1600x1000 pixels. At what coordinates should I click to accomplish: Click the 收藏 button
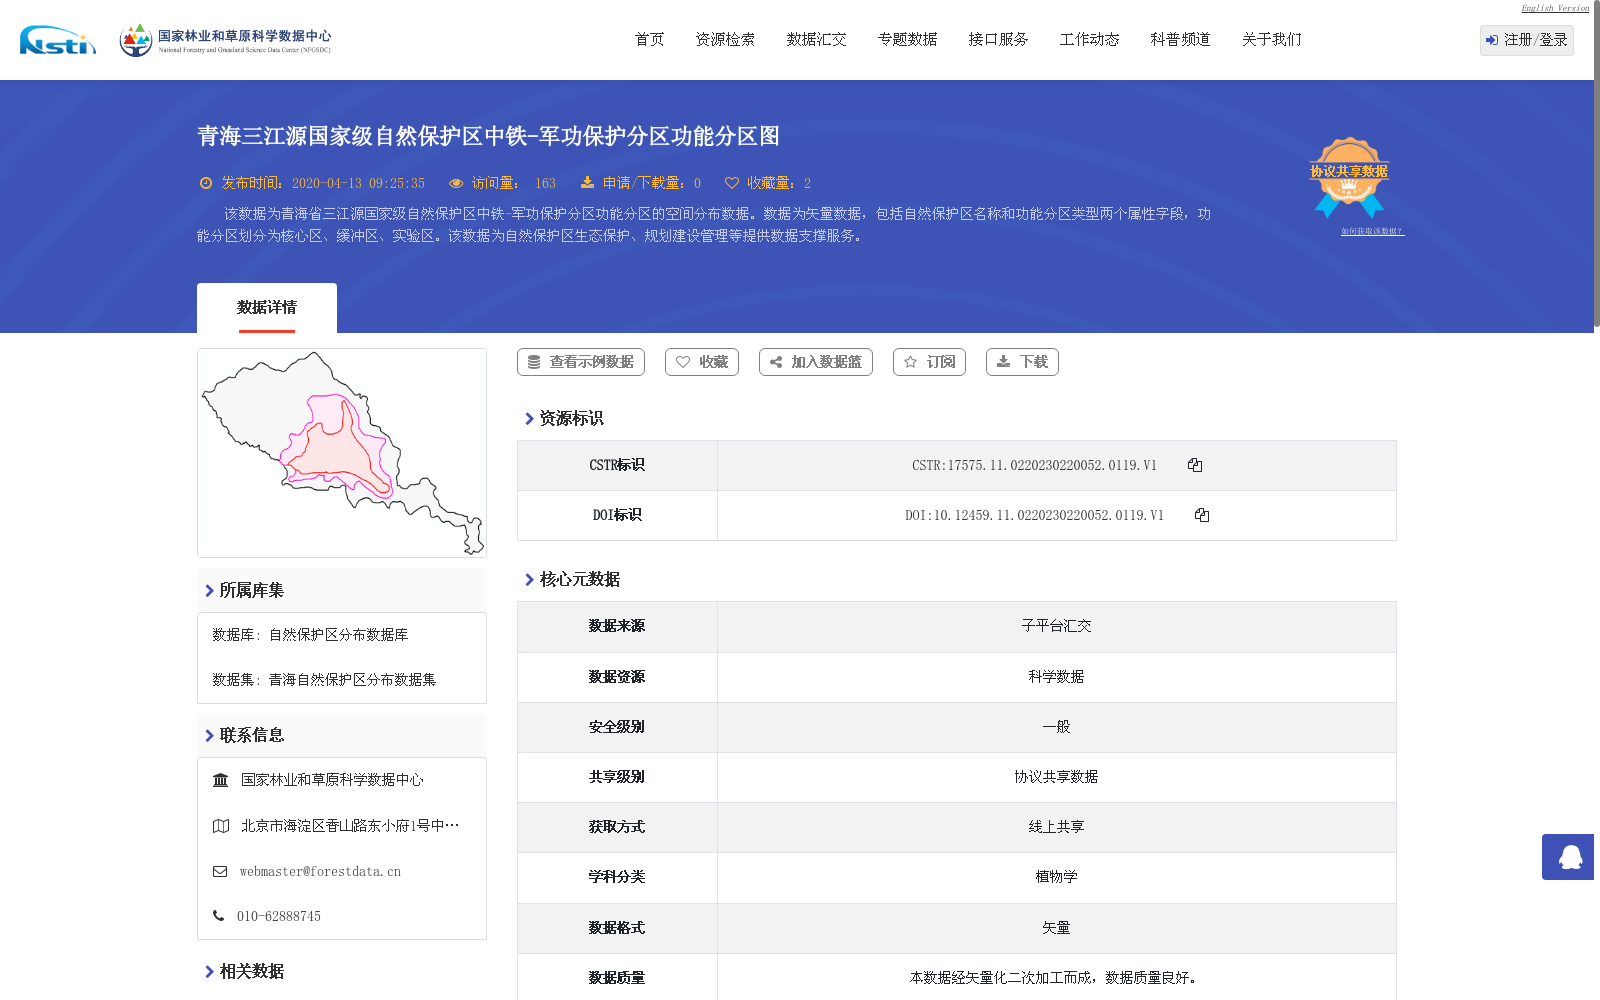(702, 362)
